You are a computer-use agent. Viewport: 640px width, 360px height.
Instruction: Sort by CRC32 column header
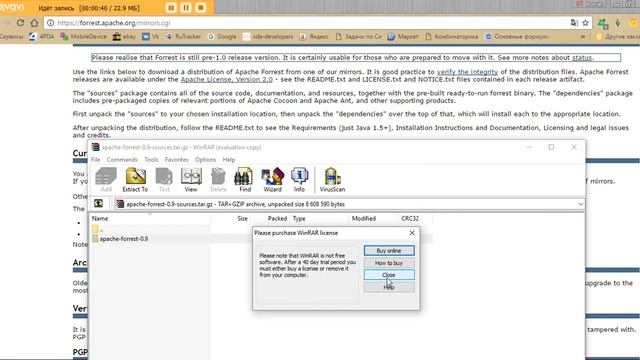coord(410,218)
